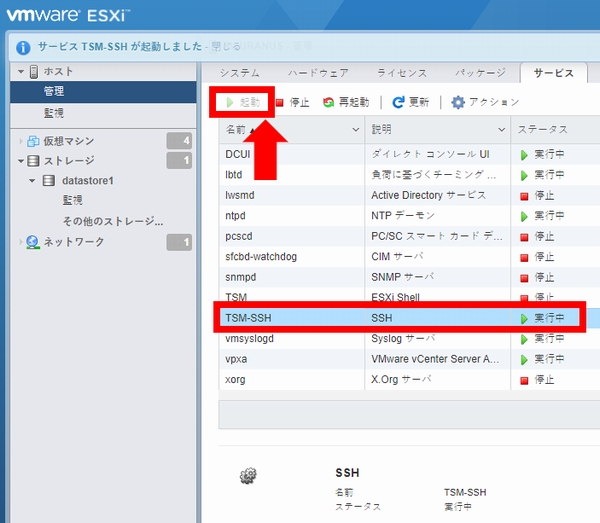Click stopped status icon for snmpd
The image size is (600, 523).
[524, 278]
